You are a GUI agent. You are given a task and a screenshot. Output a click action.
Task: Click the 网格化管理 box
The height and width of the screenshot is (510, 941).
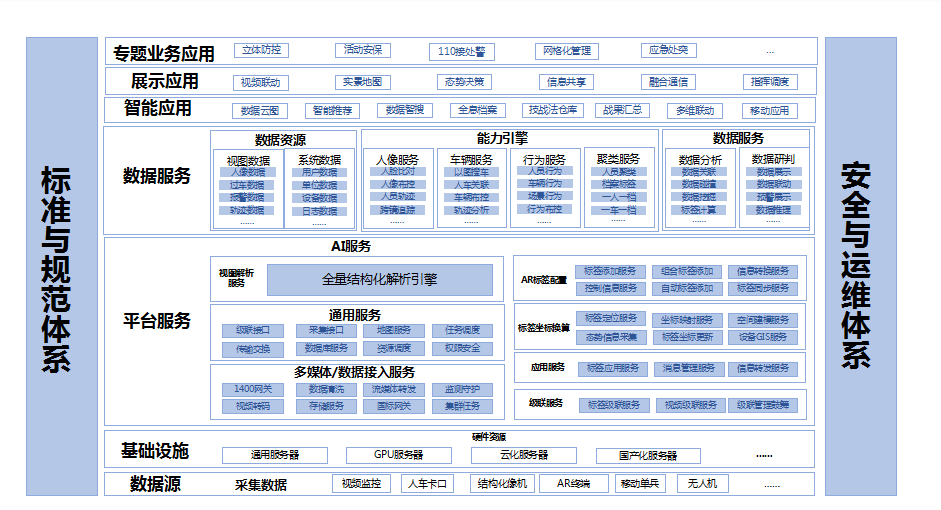(567, 51)
